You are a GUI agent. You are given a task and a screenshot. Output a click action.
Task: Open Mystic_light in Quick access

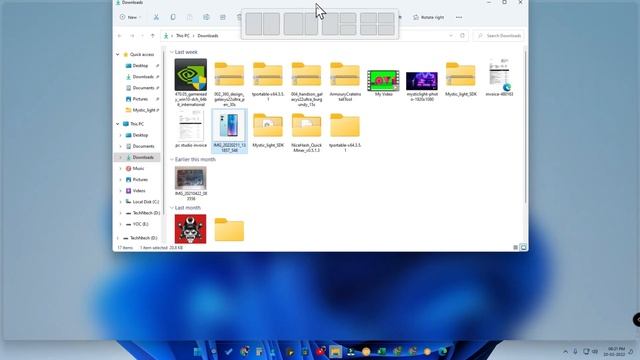144,110
